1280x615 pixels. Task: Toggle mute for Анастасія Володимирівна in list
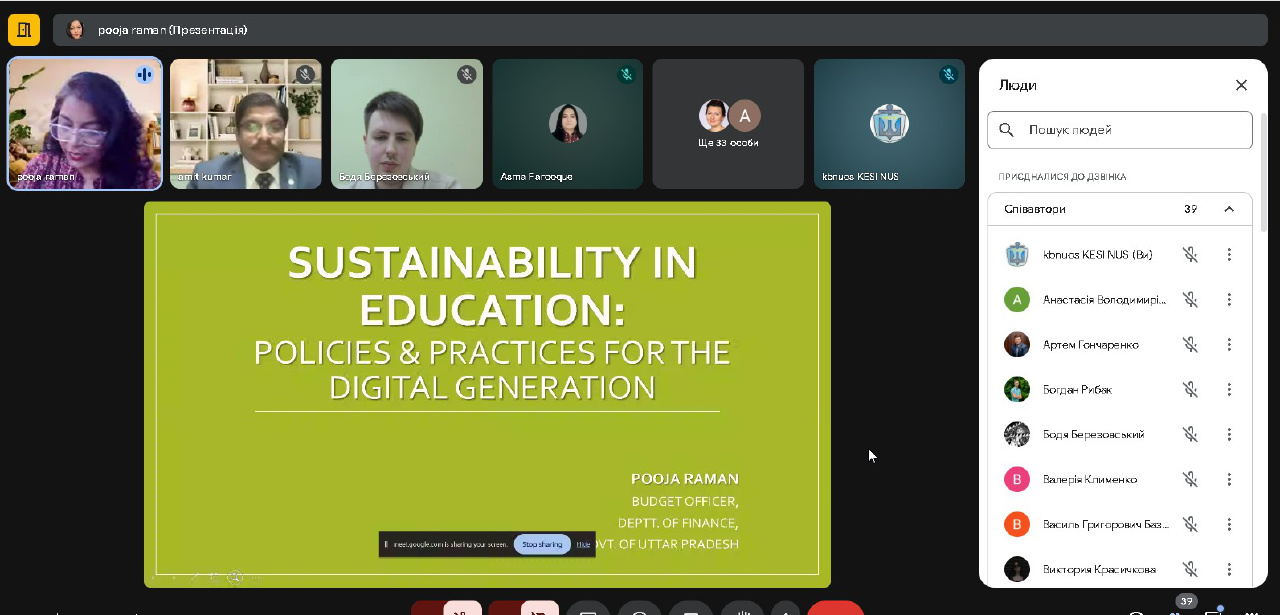[x=1190, y=300]
